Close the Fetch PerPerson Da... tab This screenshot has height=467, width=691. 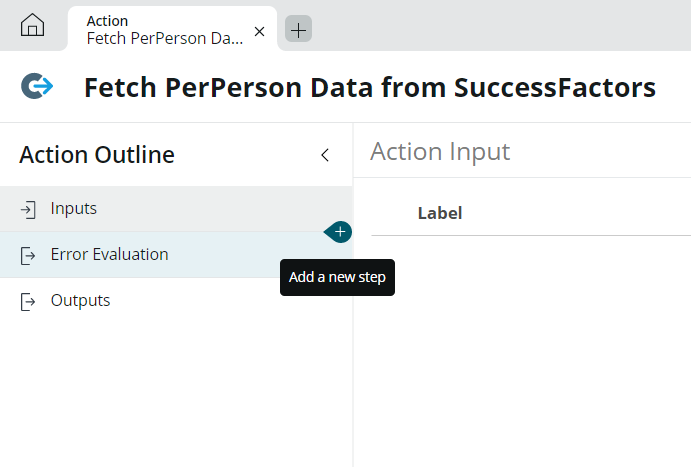(260, 31)
